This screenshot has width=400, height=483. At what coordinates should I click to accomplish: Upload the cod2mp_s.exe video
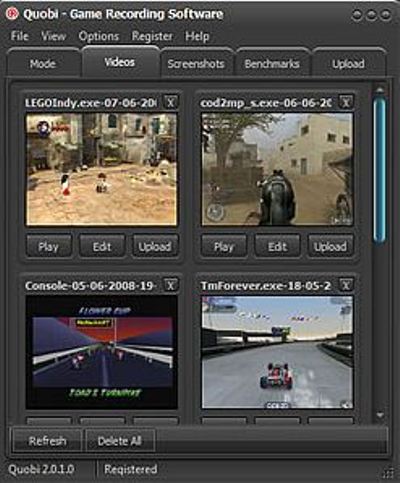pyautogui.click(x=330, y=247)
